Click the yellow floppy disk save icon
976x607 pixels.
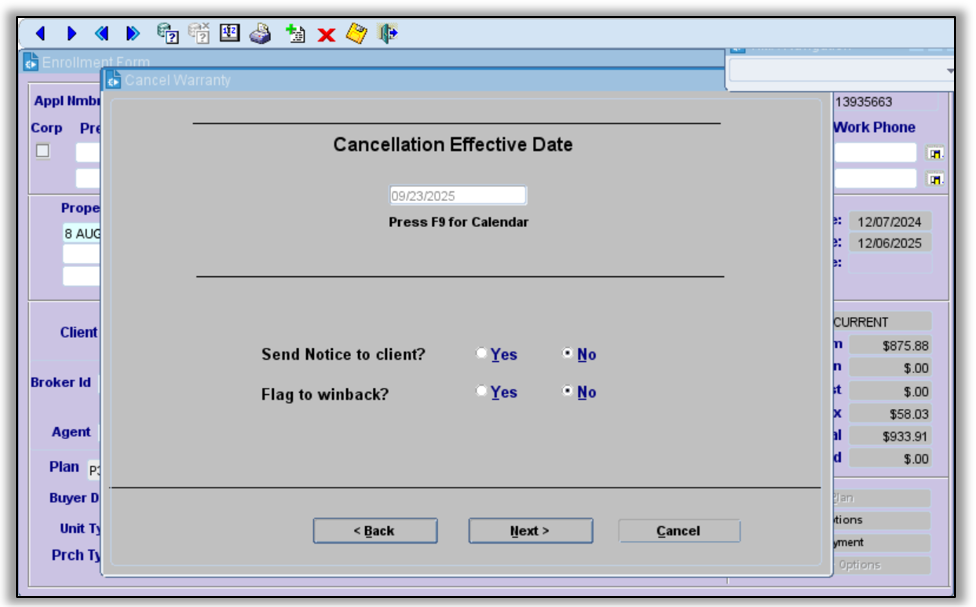coord(356,34)
